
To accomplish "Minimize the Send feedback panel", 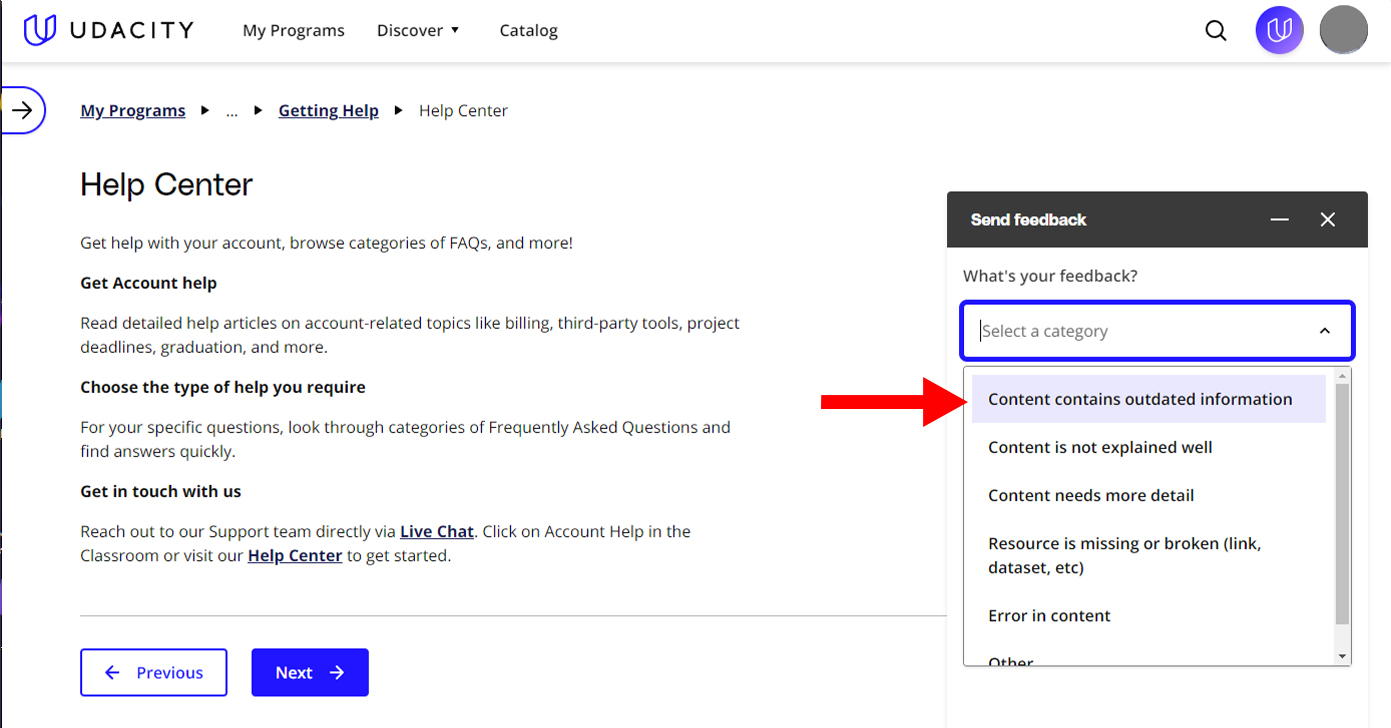I will 1279,220.
